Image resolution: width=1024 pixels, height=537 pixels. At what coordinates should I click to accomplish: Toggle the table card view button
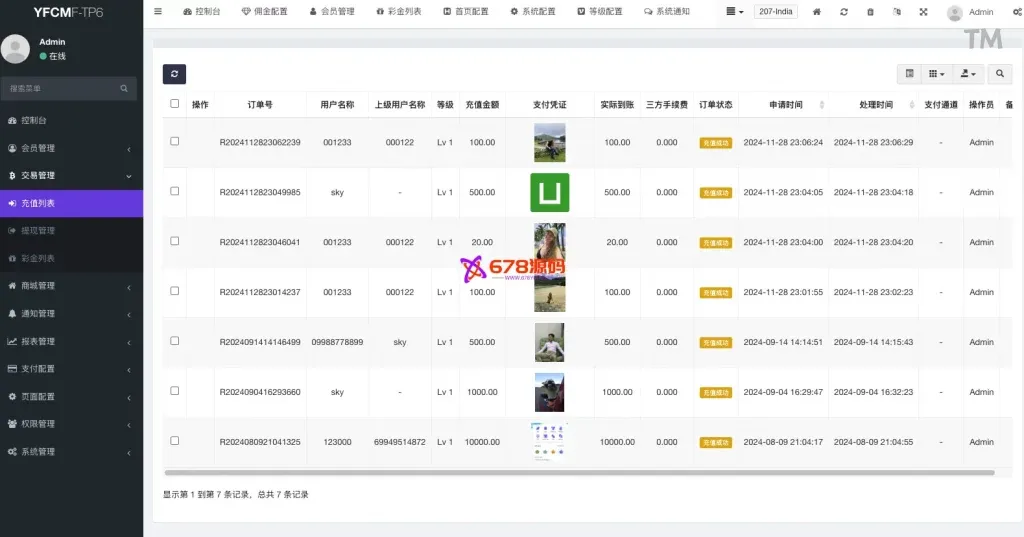coord(909,74)
